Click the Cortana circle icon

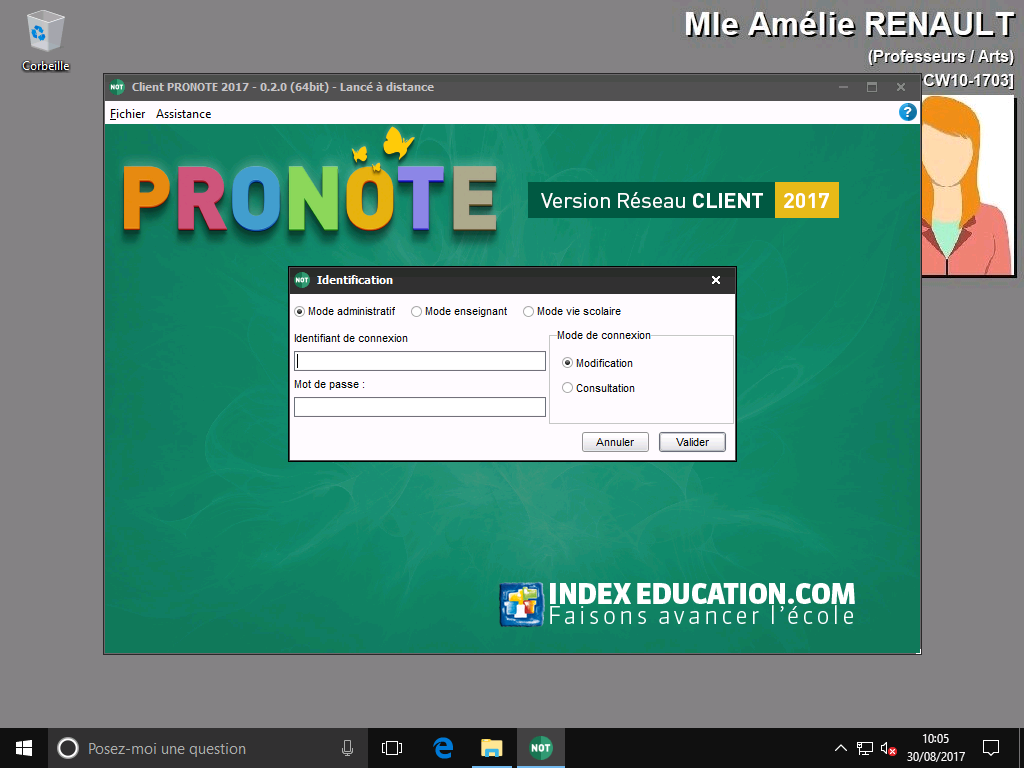pyautogui.click(x=68, y=748)
